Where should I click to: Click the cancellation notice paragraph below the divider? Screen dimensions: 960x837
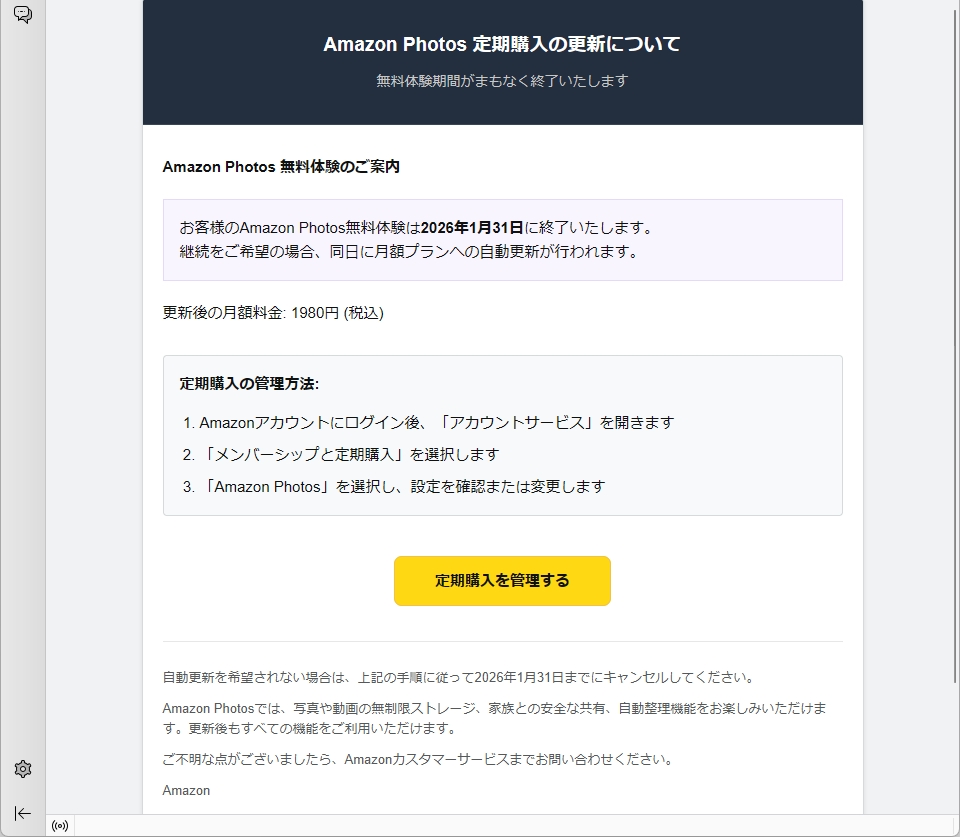click(457, 677)
